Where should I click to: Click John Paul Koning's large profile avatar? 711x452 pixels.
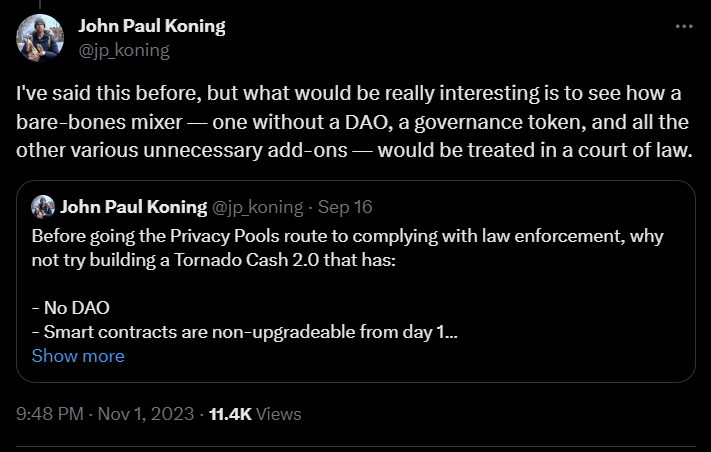pyautogui.click(x=40, y=36)
